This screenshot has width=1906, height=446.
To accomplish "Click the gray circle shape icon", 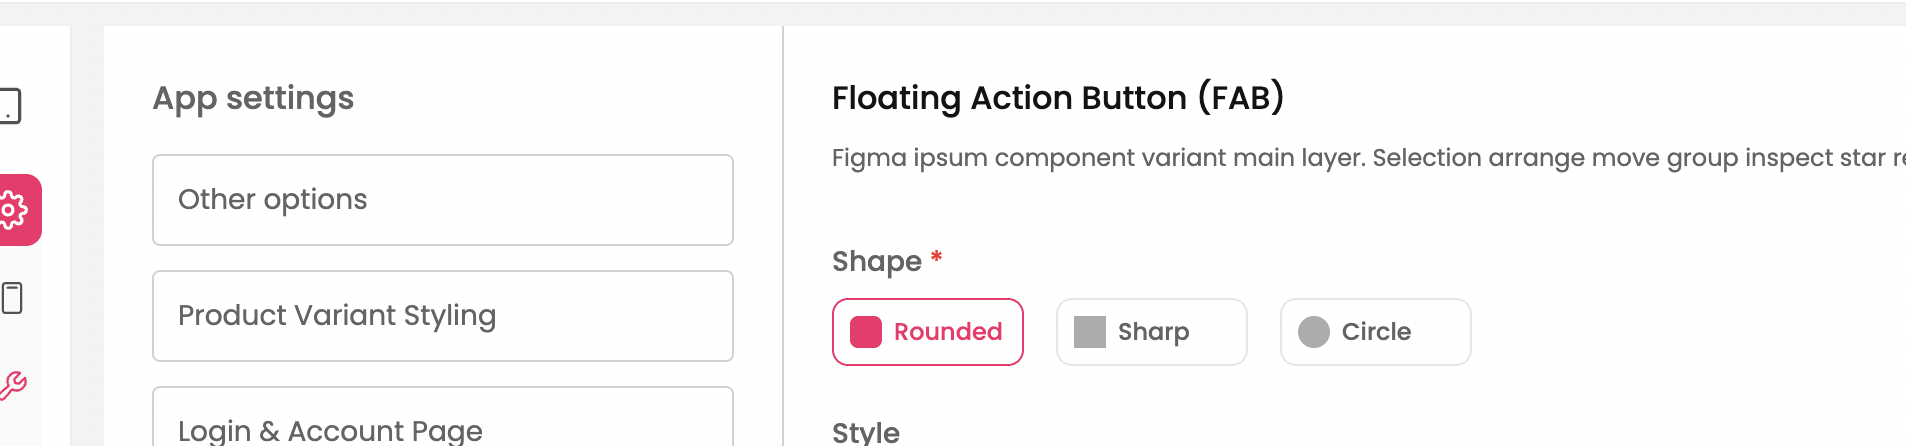I will [1314, 332].
